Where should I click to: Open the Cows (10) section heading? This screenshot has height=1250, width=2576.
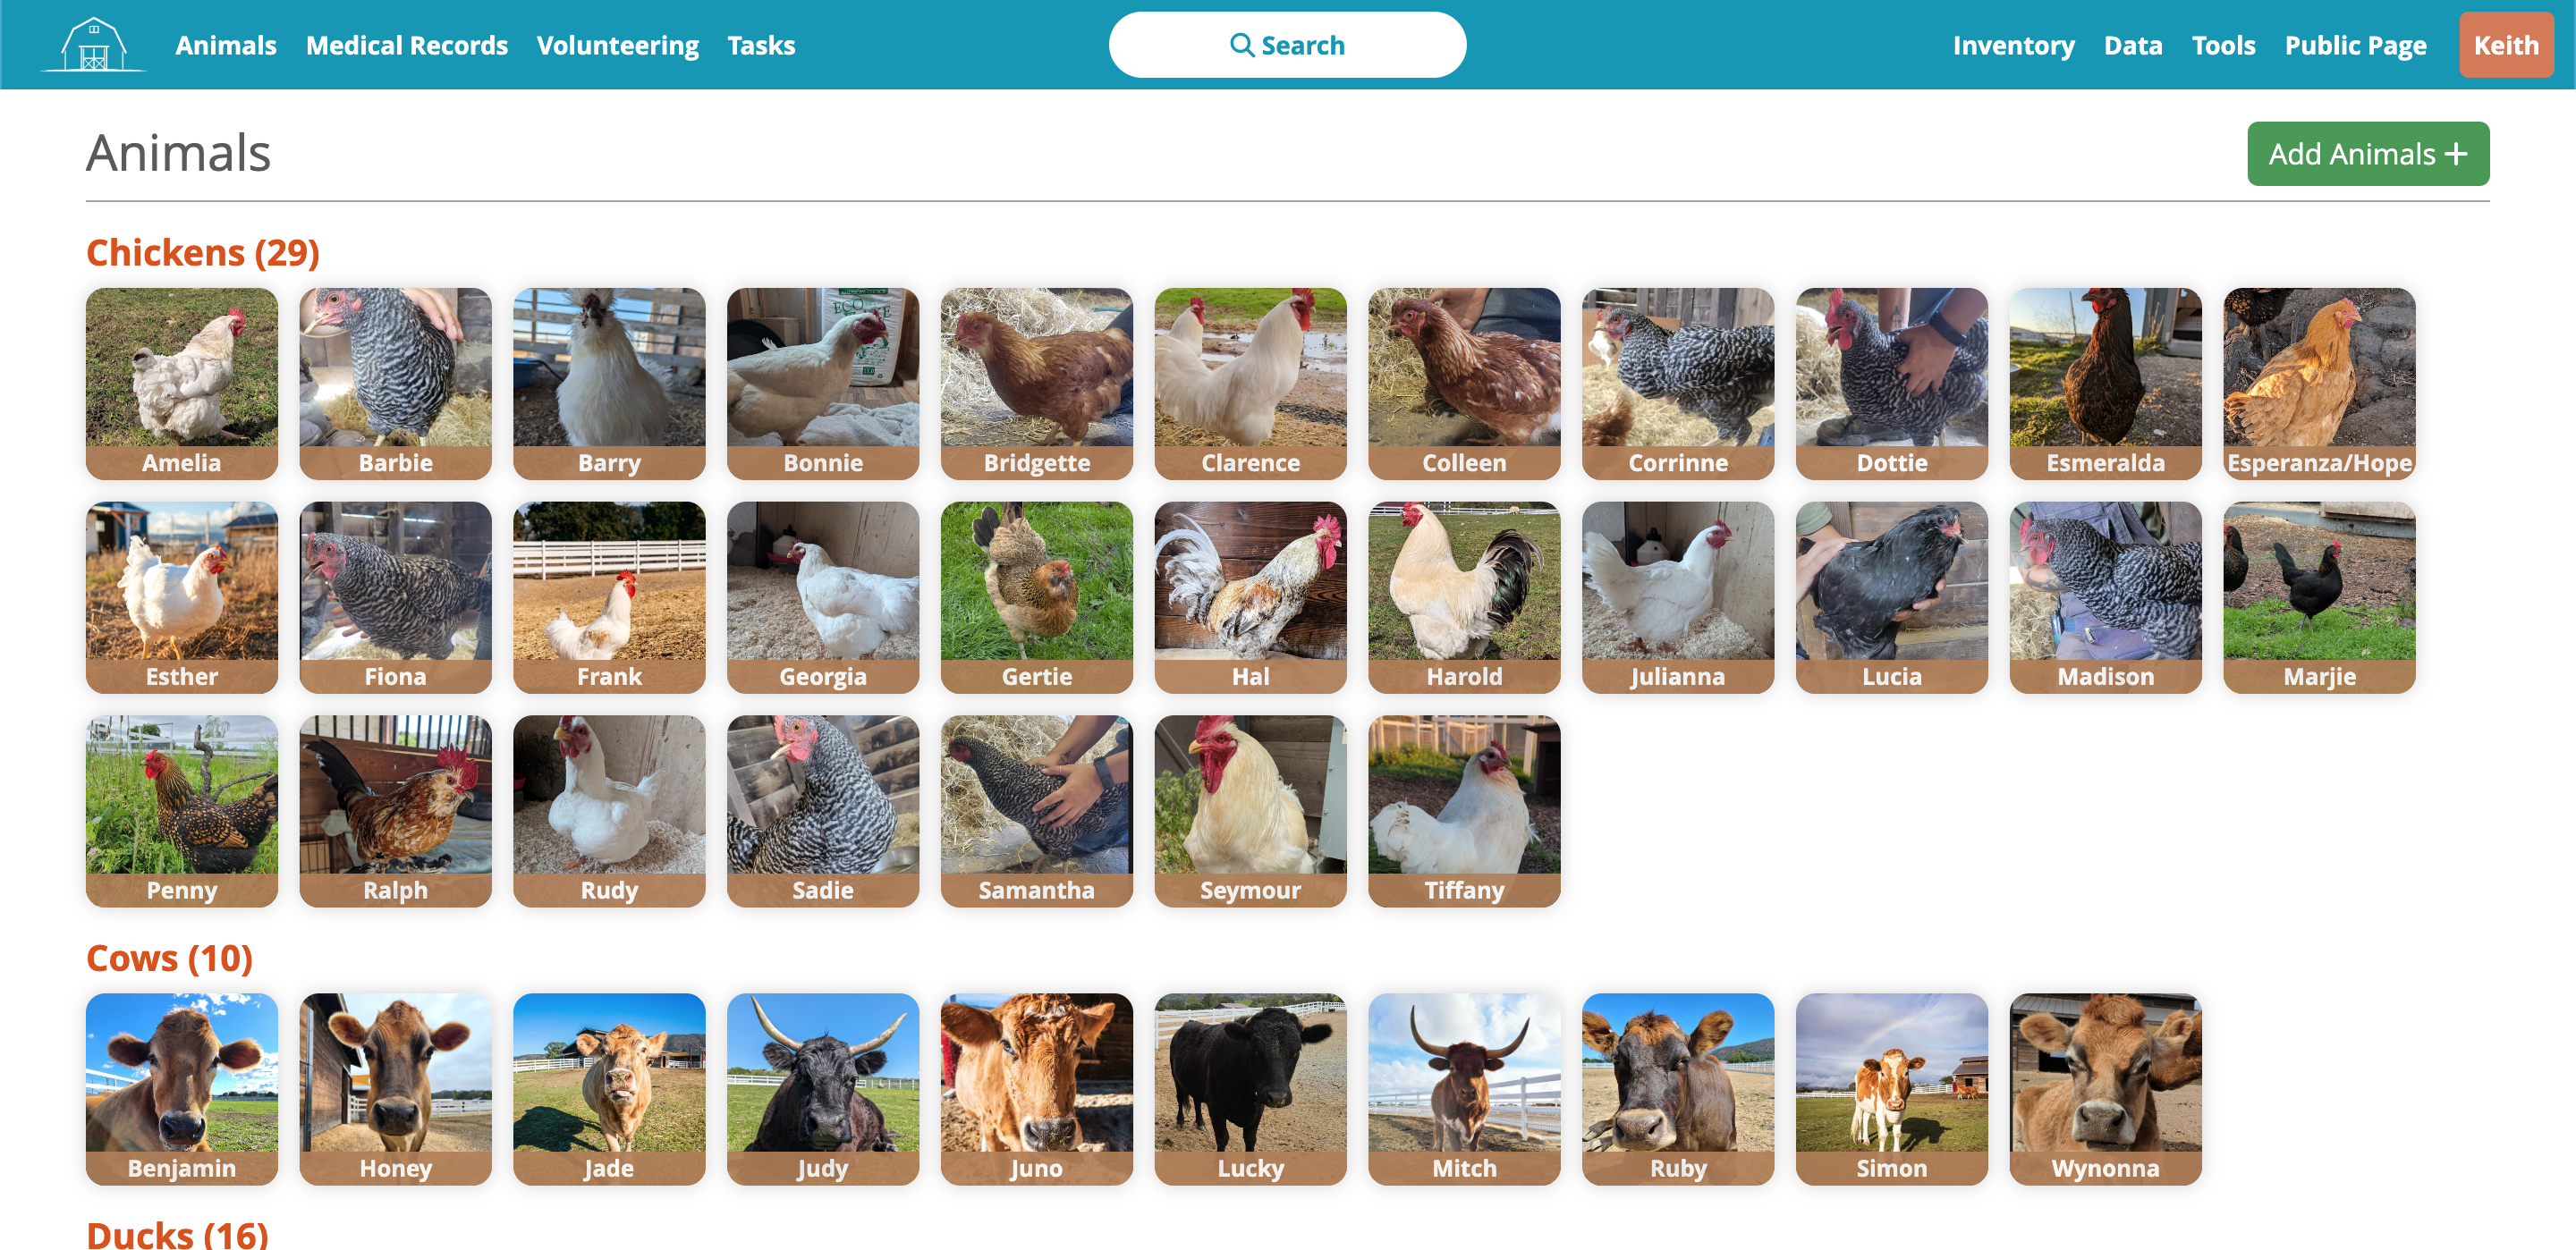[x=169, y=958]
